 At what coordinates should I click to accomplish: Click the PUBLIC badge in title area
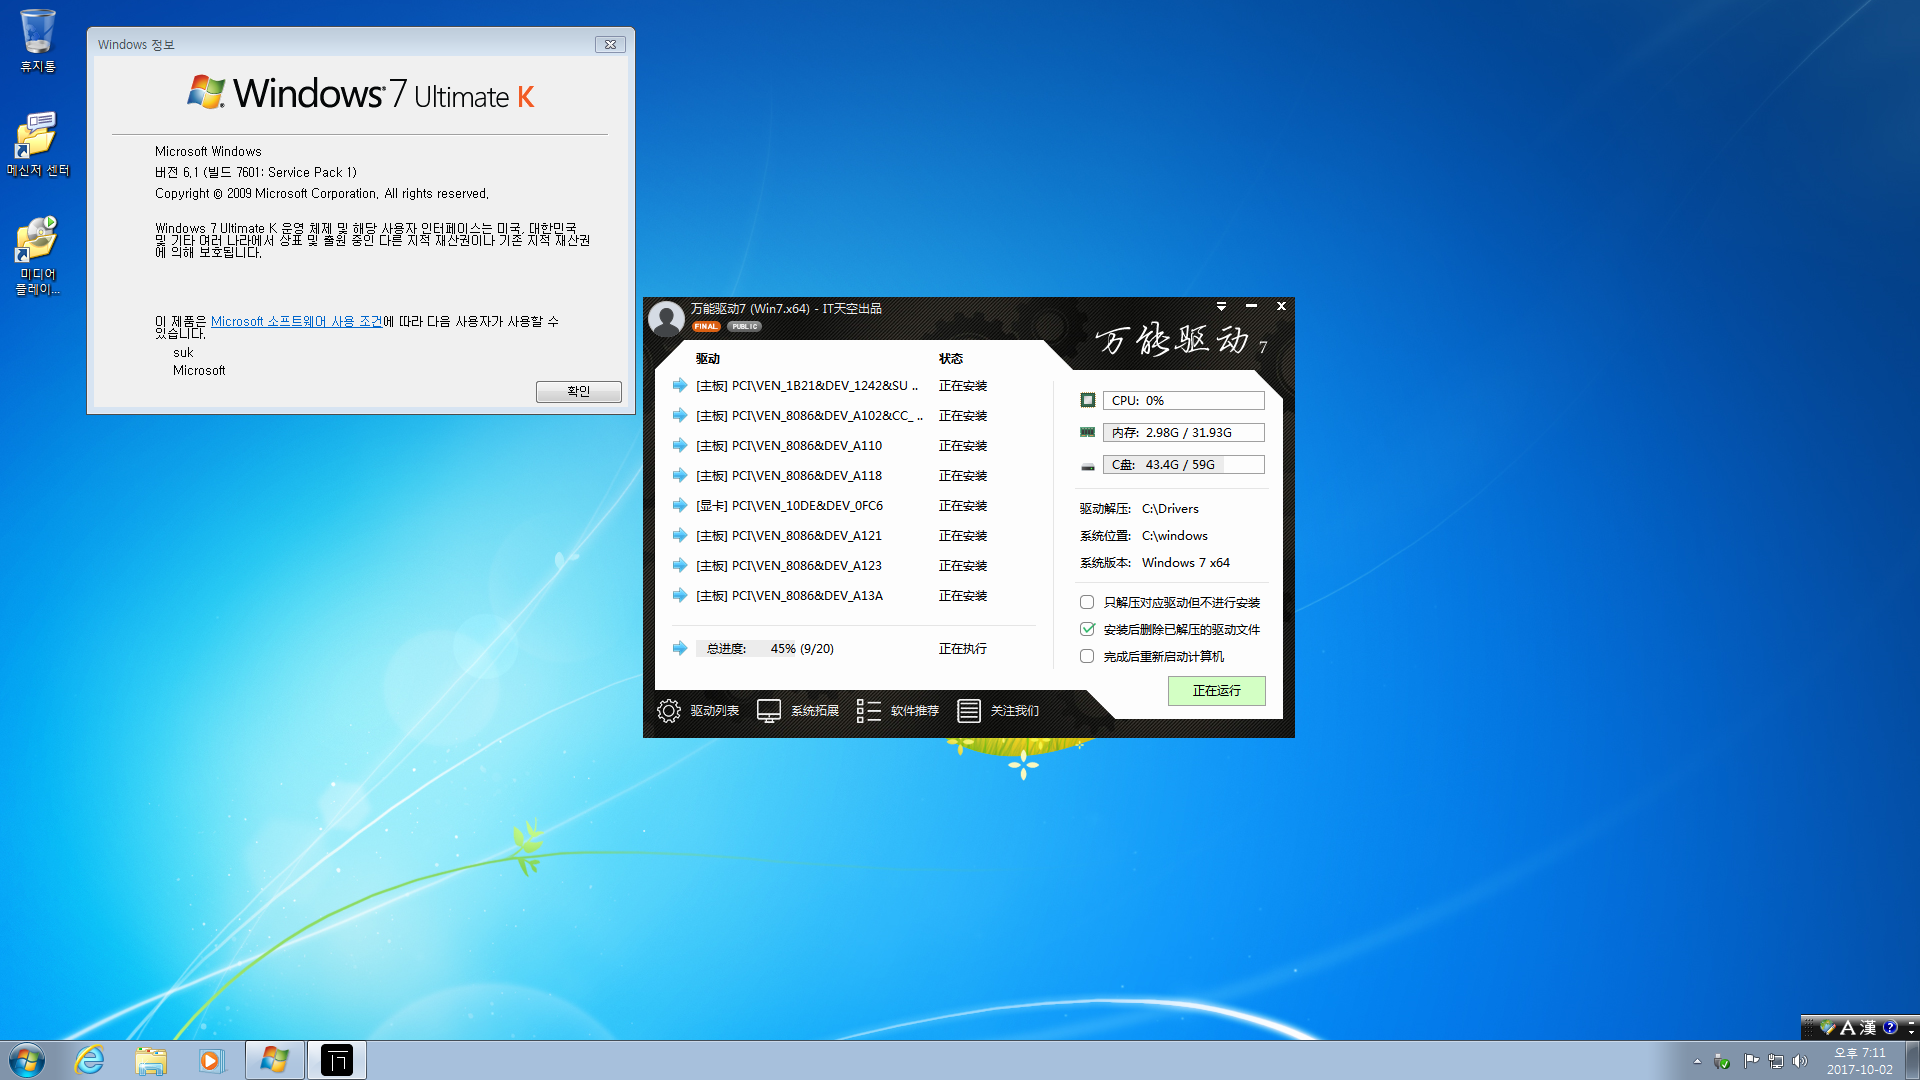[x=744, y=327]
